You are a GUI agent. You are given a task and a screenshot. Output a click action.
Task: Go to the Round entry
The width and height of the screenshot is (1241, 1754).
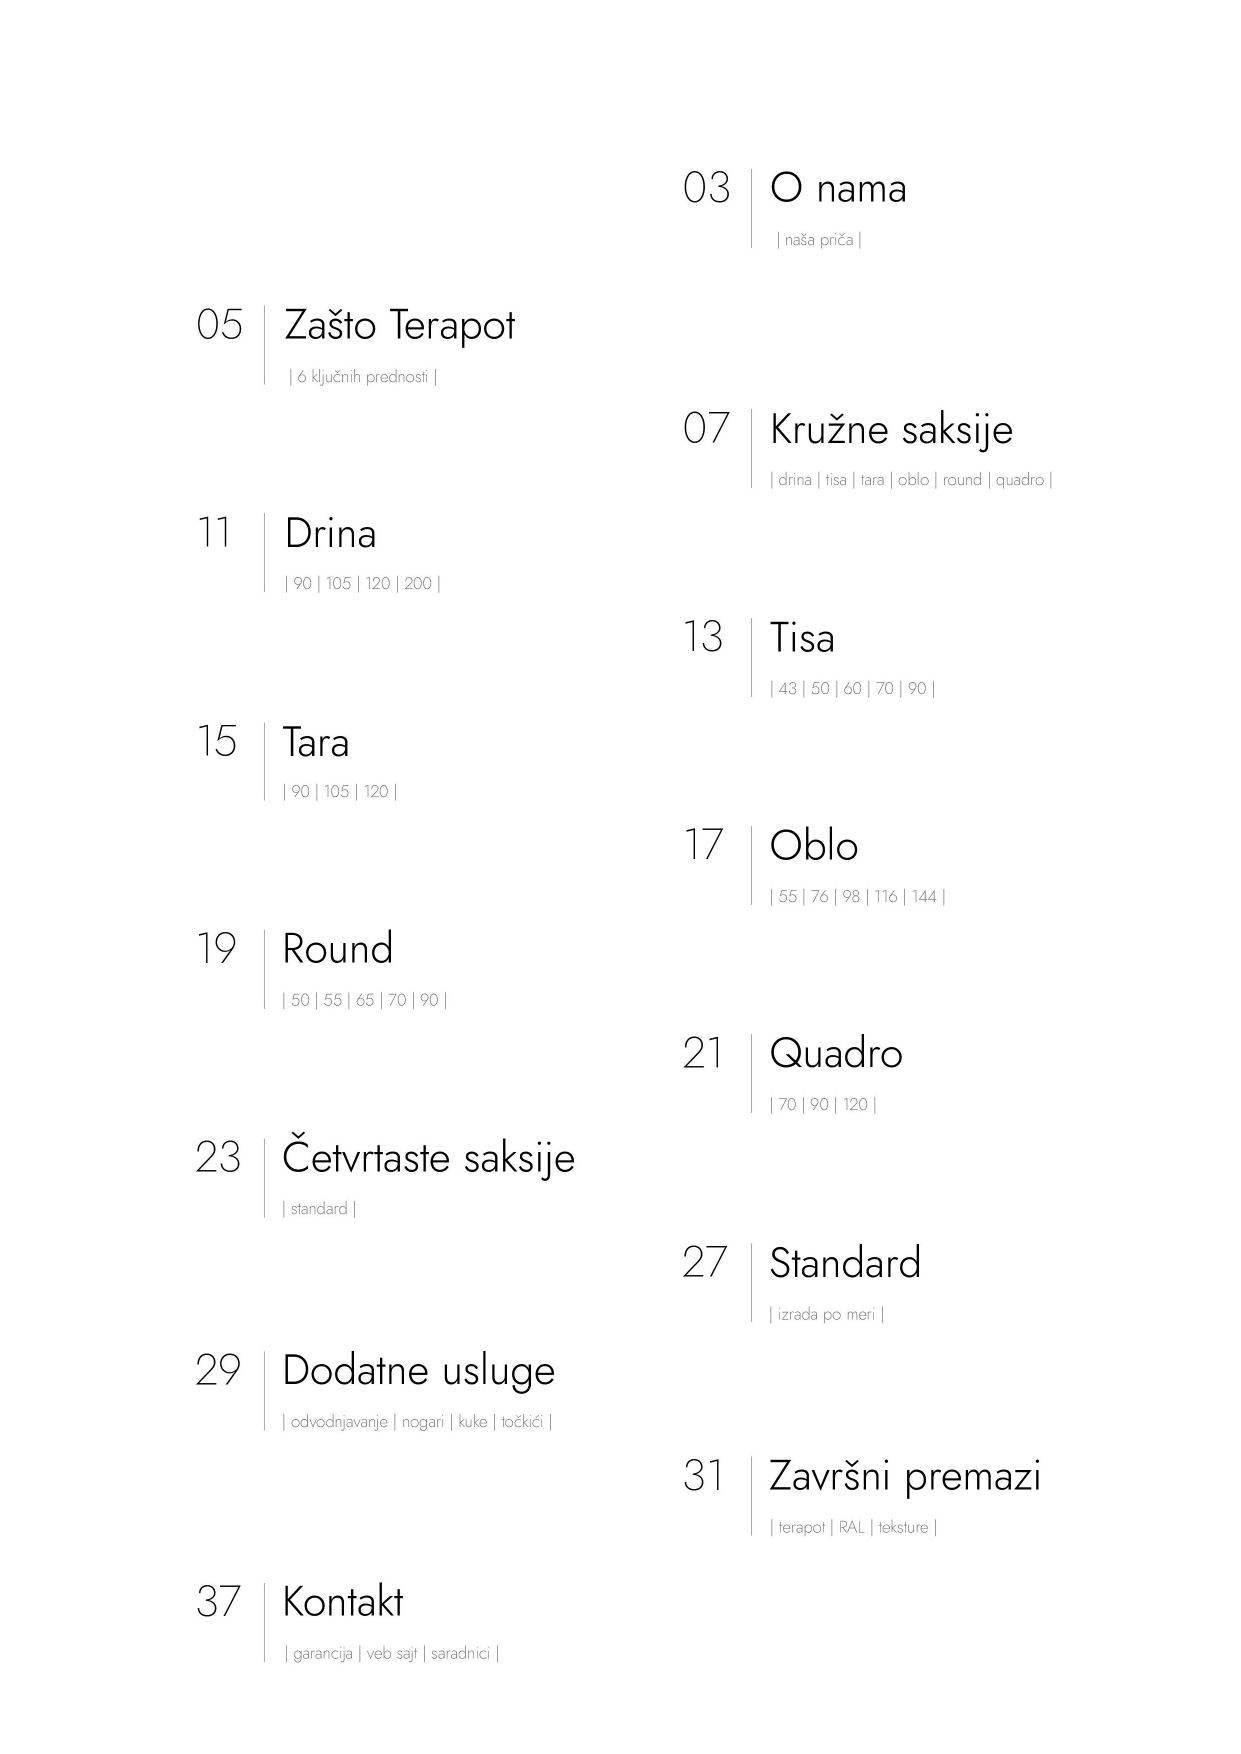[338, 949]
